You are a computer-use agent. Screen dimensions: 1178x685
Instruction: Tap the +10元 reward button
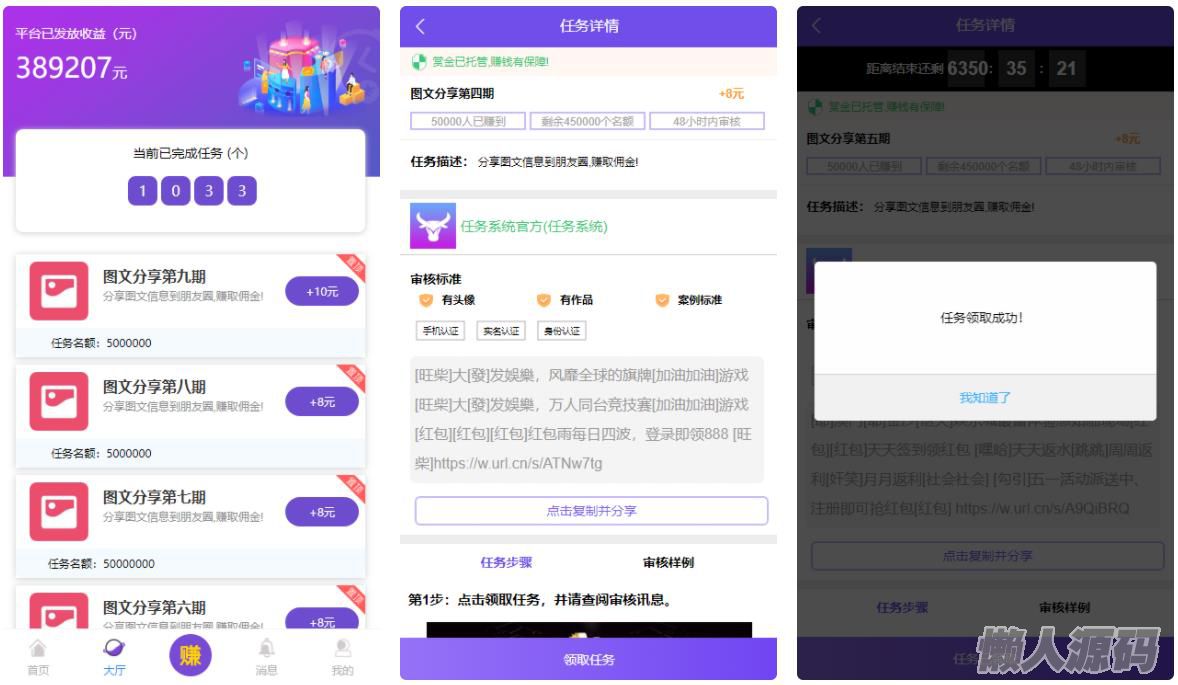(322, 292)
